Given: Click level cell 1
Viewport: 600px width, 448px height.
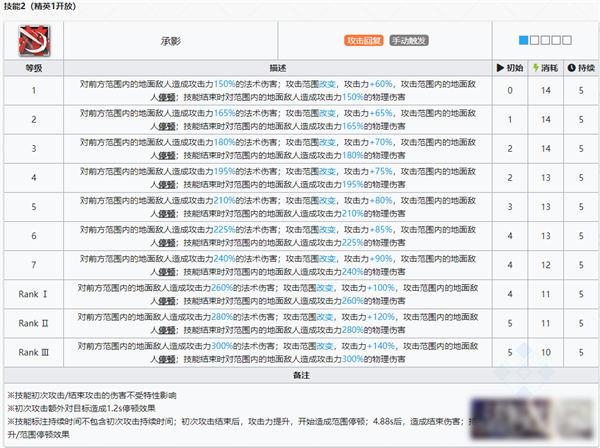Looking at the screenshot, I should tap(34, 91).
